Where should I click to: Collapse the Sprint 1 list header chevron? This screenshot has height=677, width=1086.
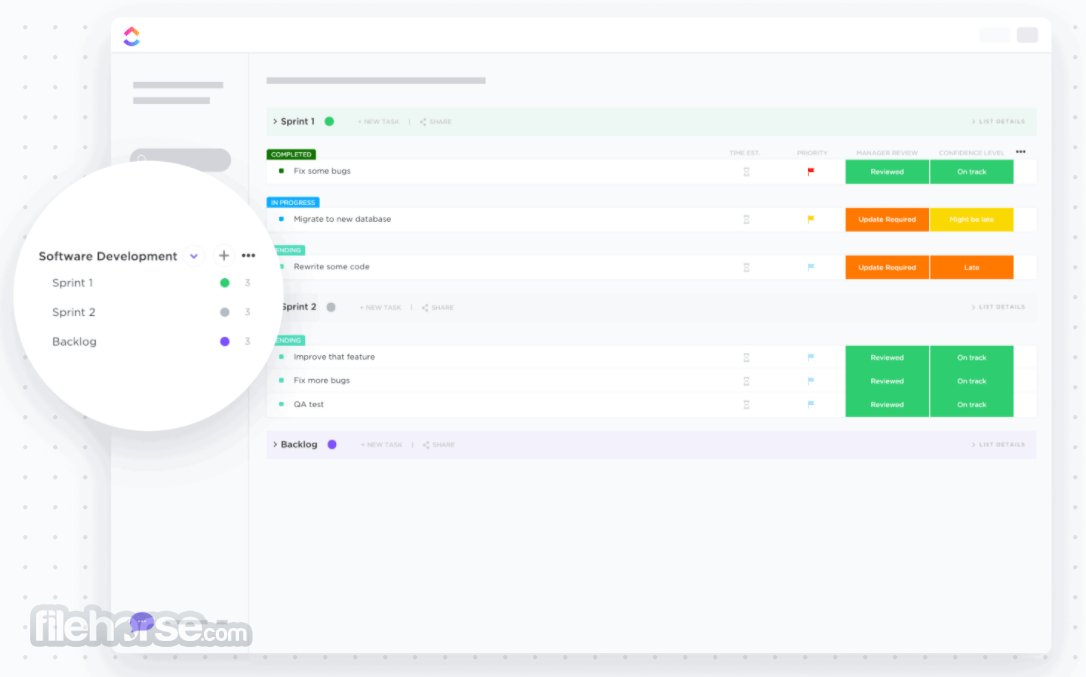point(275,121)
